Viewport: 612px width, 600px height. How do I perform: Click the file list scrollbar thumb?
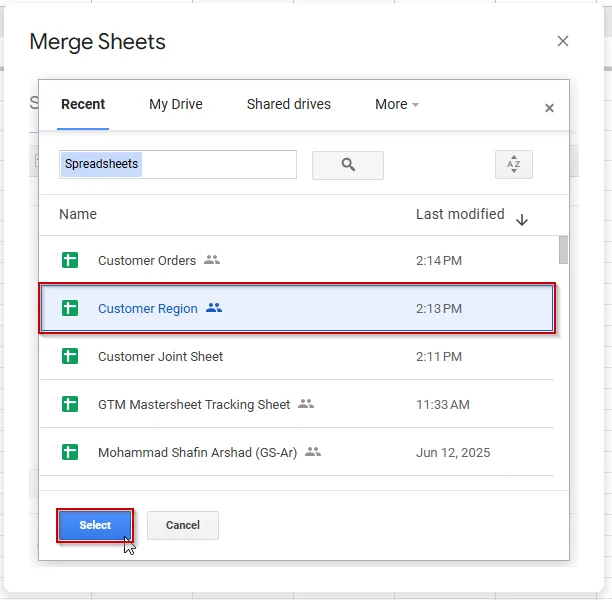point(563,250)
